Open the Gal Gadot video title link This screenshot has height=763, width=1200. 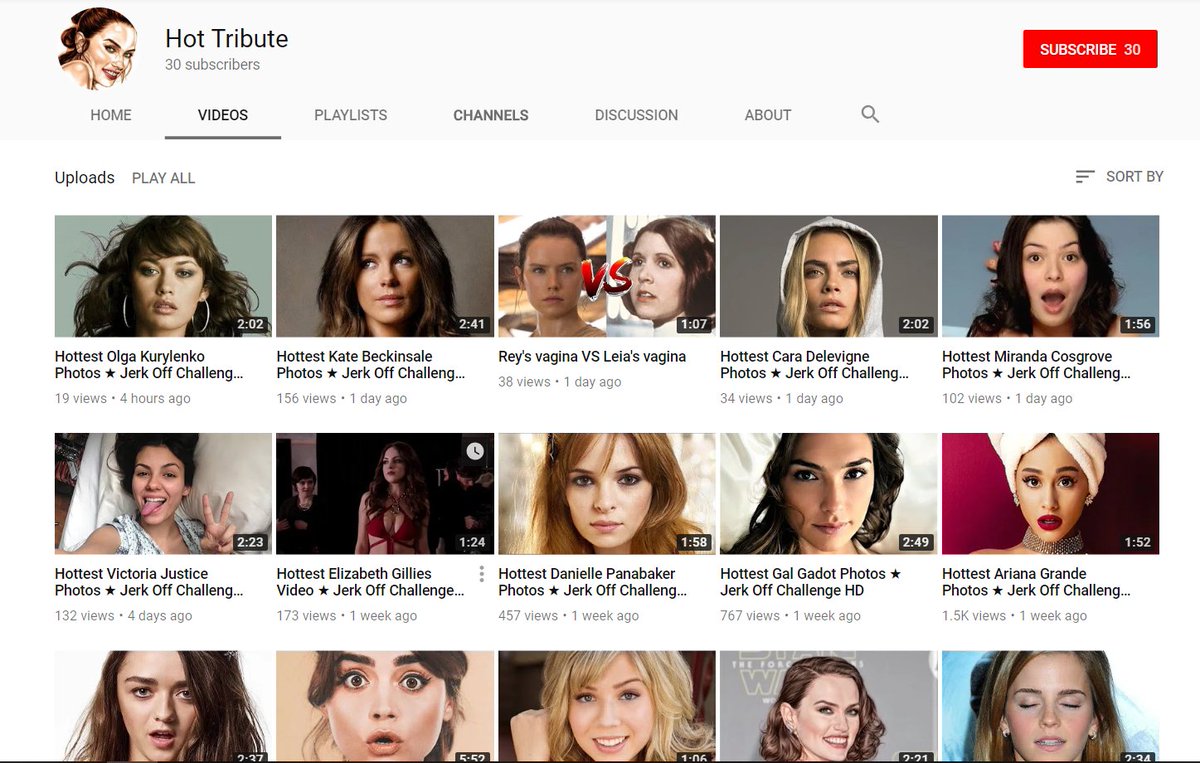[x=810, y=582]
